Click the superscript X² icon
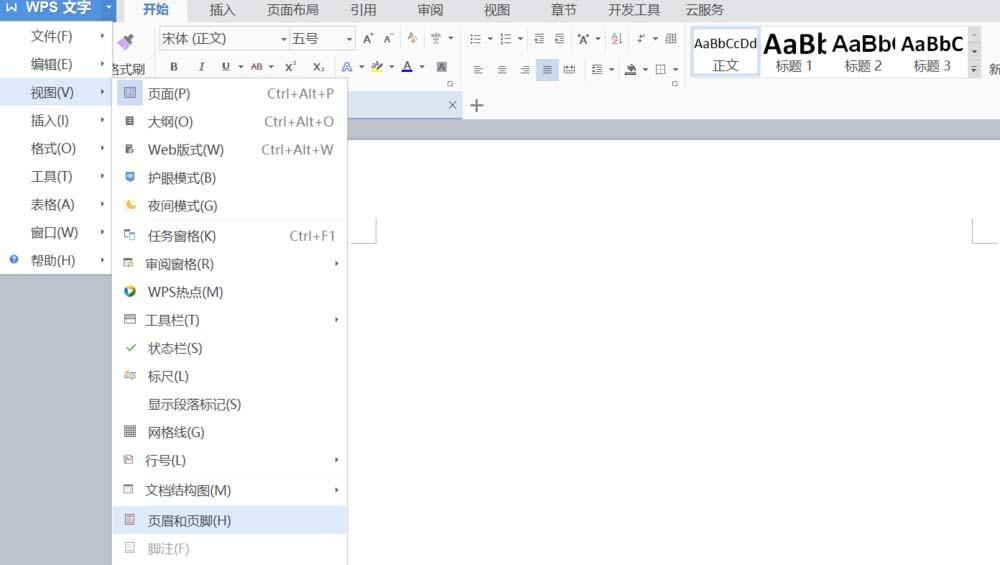Screen dimensions: 1000x565 pyautogui.click(x=290, y=67)
